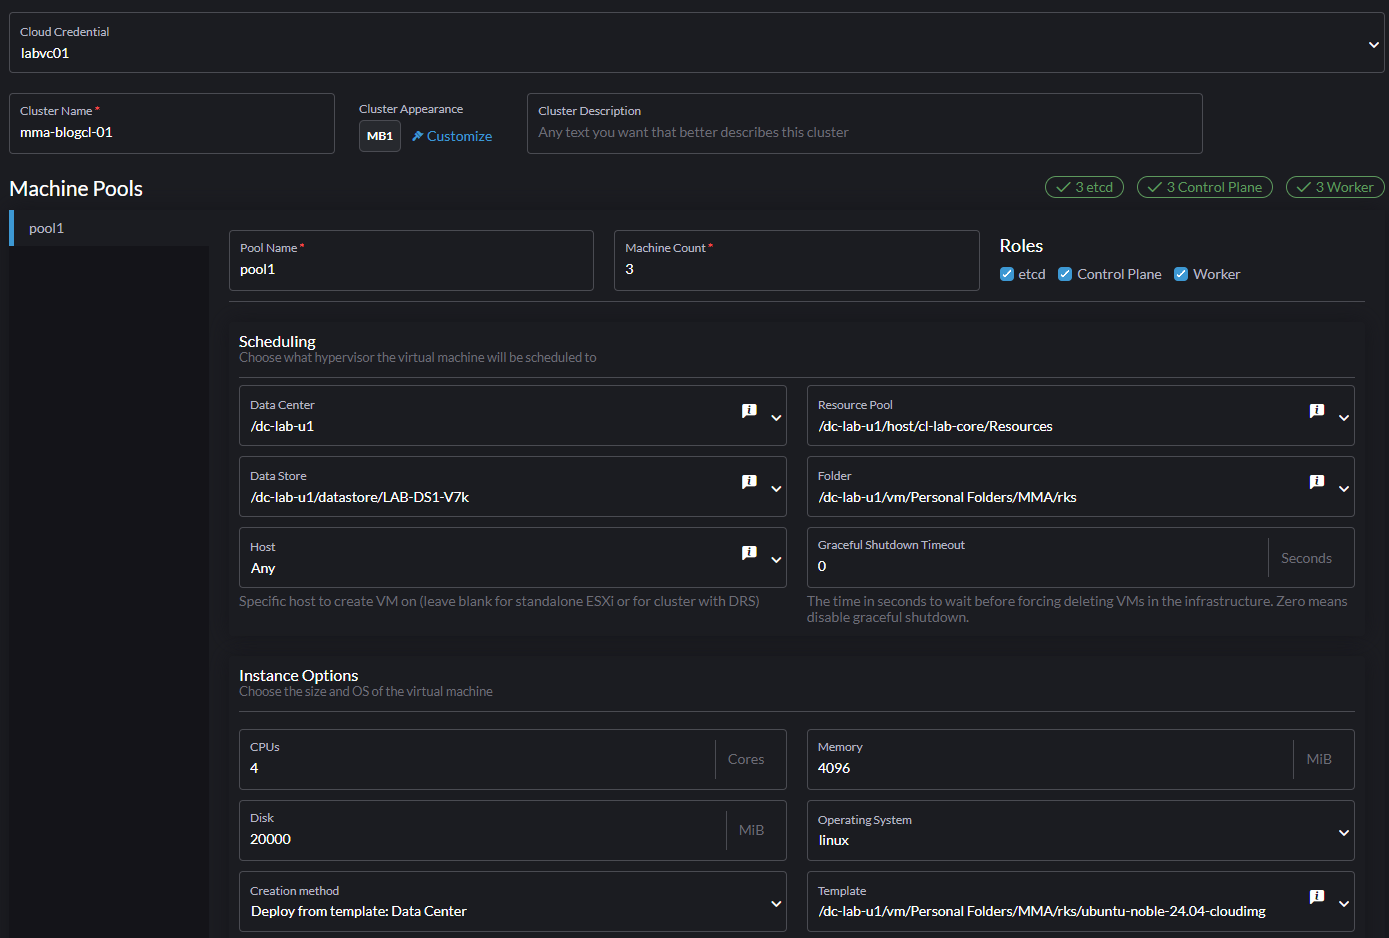Expand the Resource Pool dropdown
Screen dimensions: 1389x938
[1344, 418]
